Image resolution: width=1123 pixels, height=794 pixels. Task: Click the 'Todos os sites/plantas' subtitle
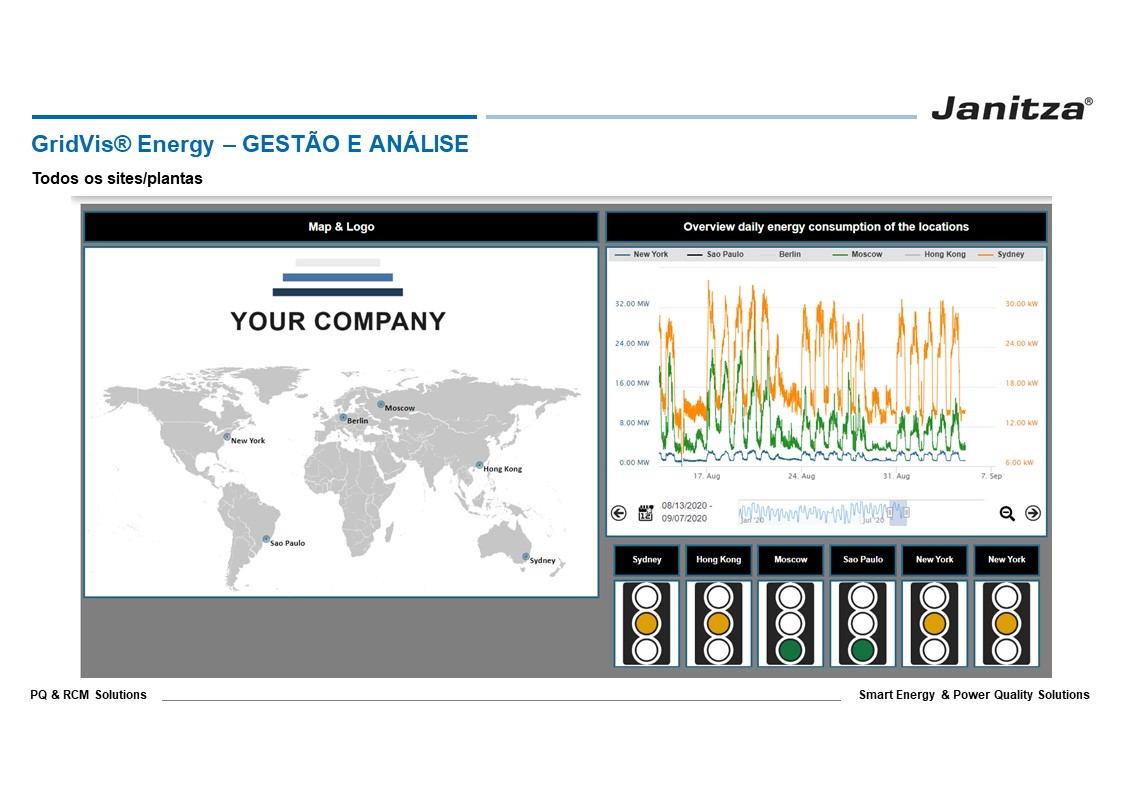(117, 178)
